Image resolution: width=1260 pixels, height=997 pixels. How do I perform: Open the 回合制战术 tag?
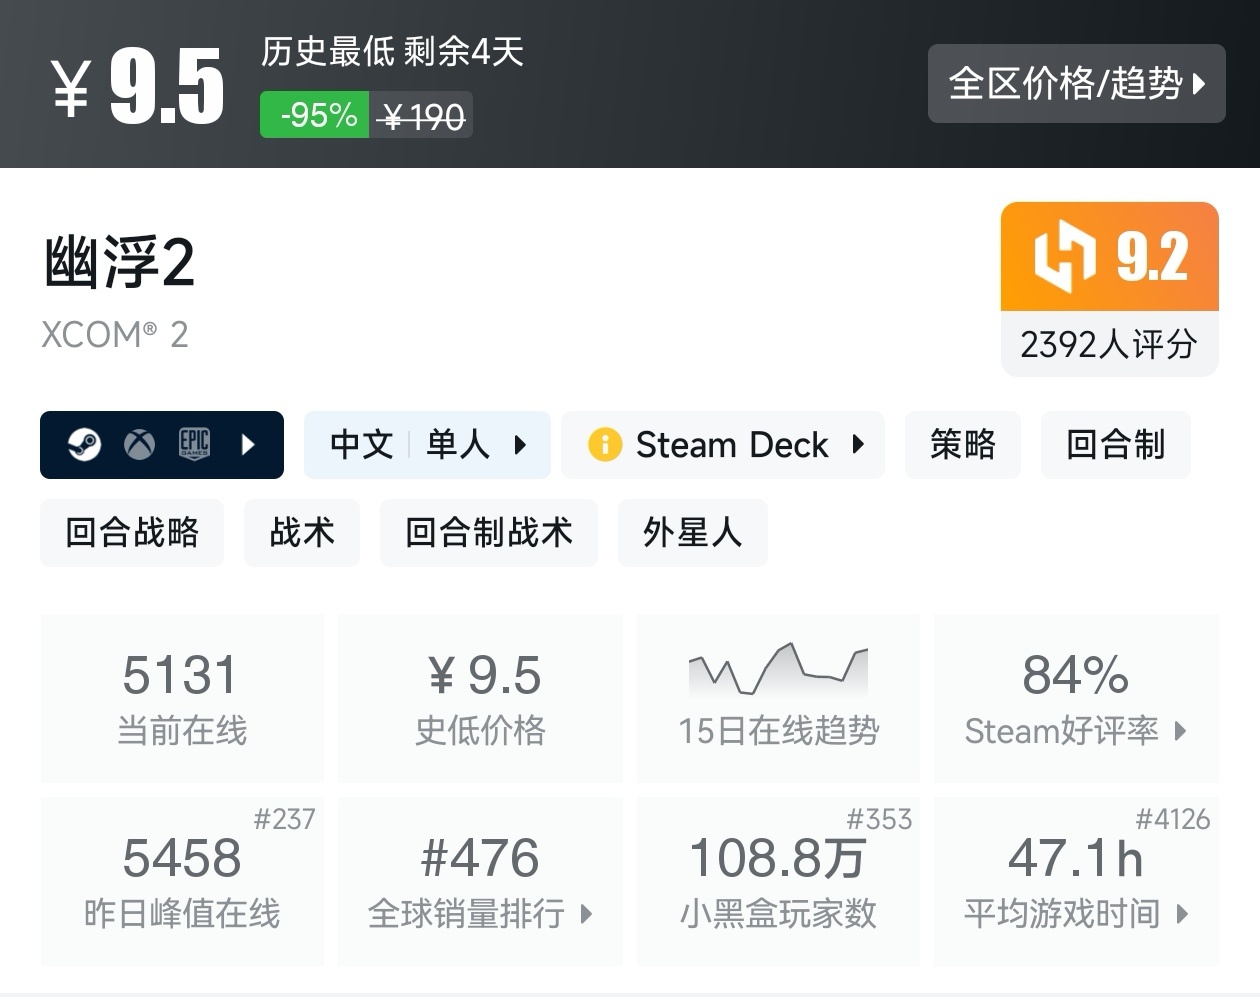coord(488,532)
